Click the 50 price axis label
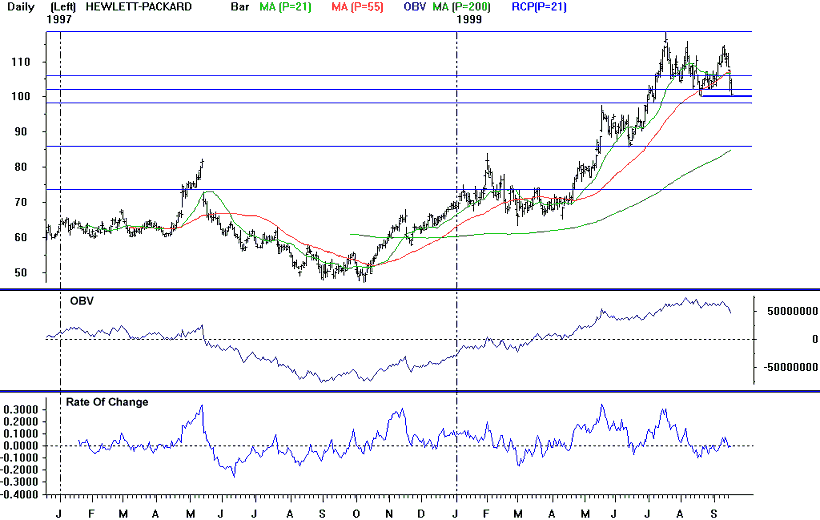 pos(20,273)
